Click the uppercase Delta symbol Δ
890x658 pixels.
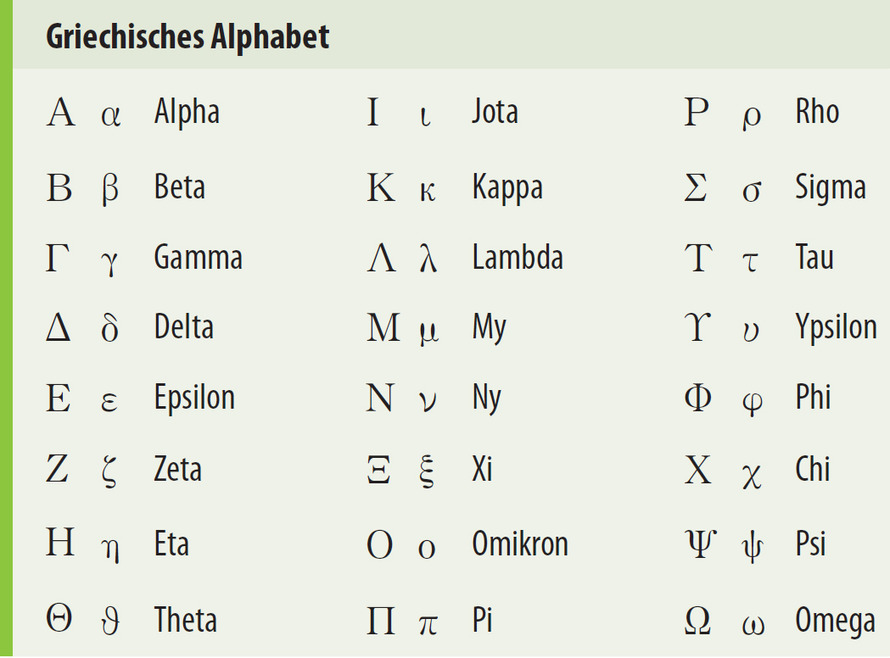point(58,328)
